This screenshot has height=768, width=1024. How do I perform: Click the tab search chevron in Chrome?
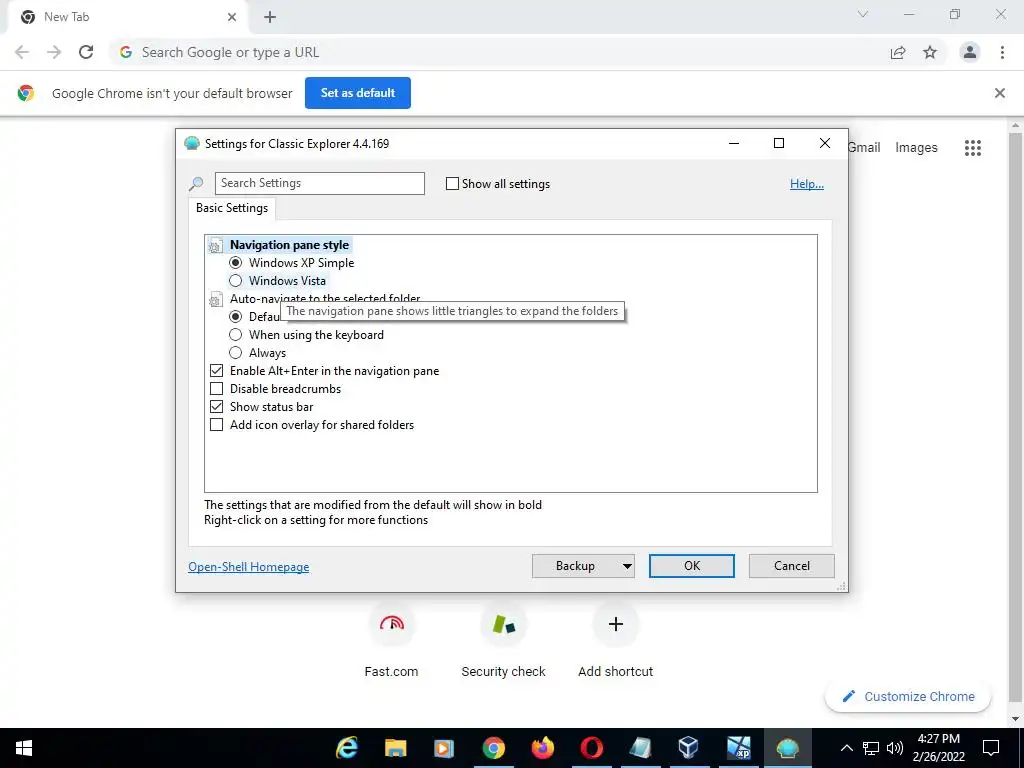[863, 14]
